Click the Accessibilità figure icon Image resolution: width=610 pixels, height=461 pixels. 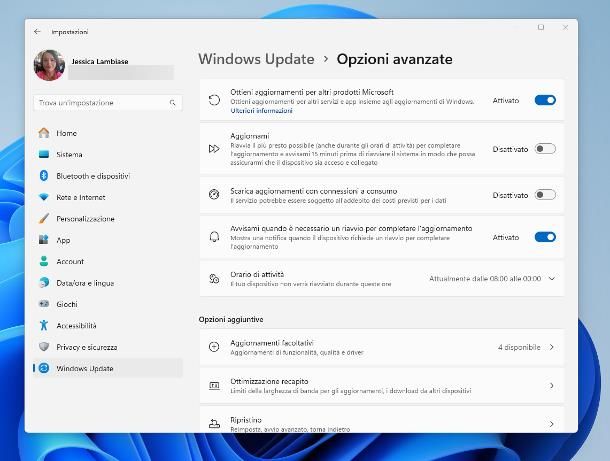pyautogui.click(x=44, y=325)
